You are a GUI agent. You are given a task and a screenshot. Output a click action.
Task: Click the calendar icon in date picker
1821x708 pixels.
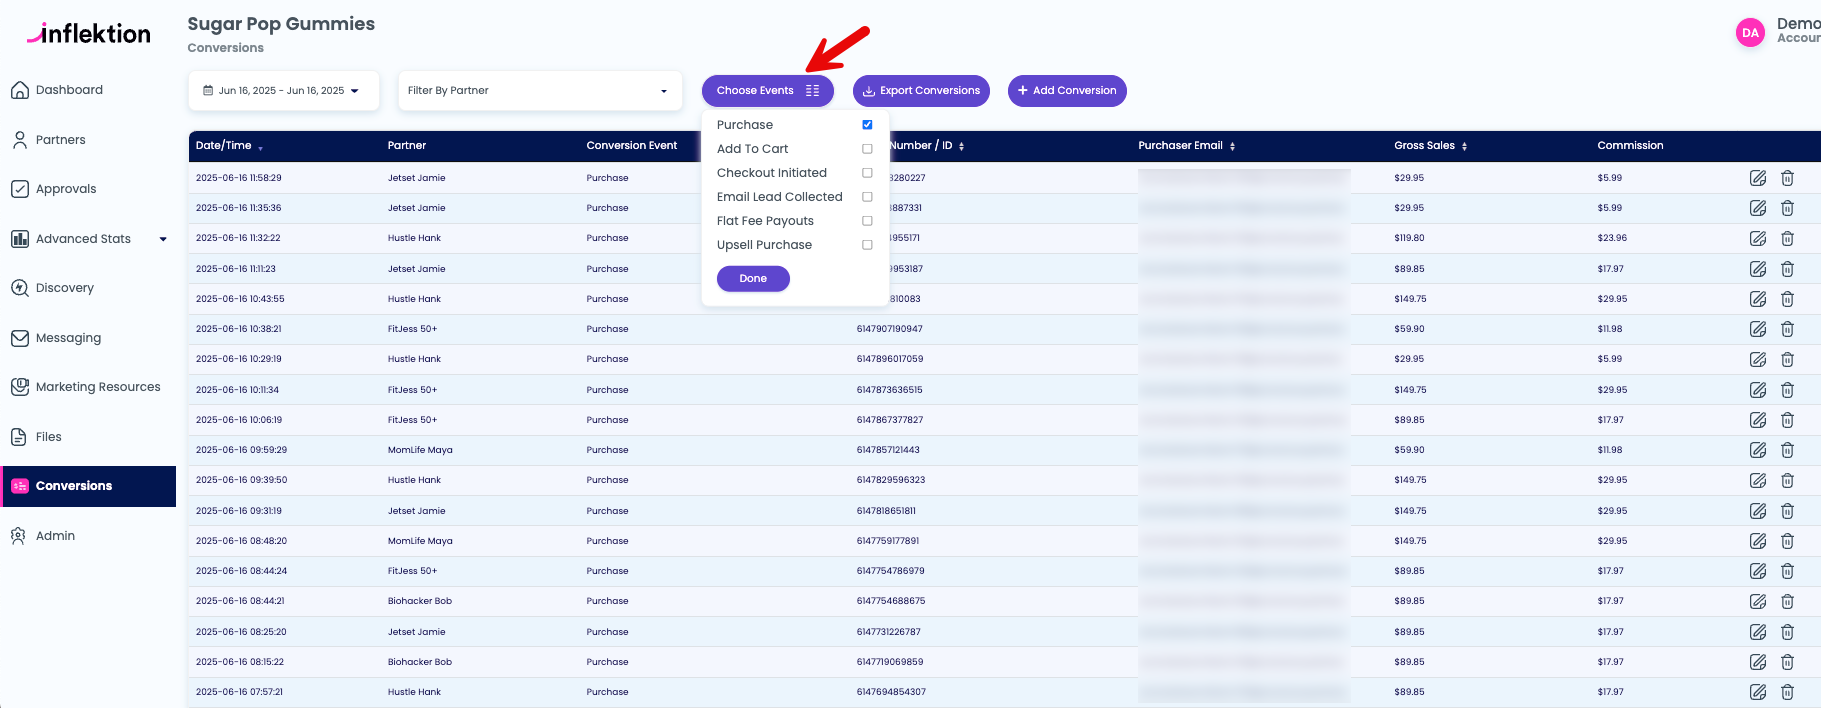pos(208,90)
